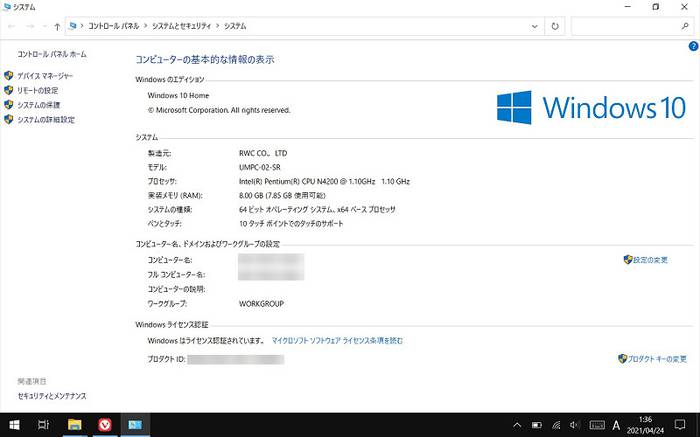Expand the address bar history dropdown

click(534, 26)
